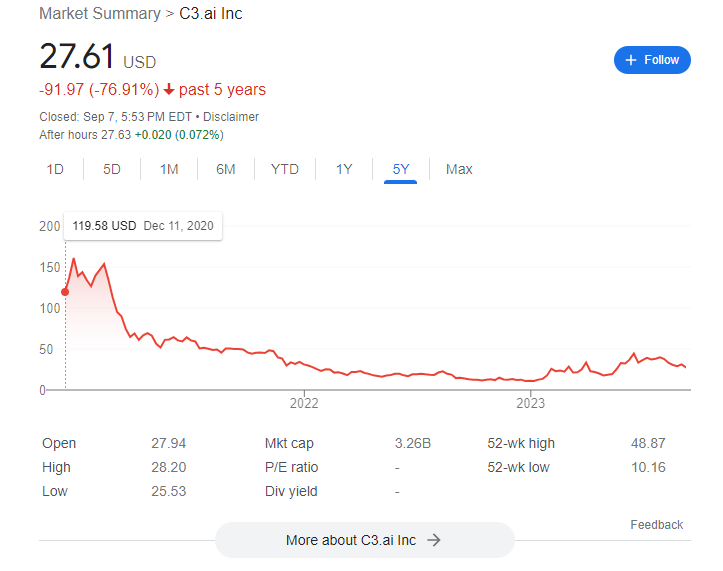Click the Mkt cap value 3.26B
The height and width of the screenshot is (571, 723).
click(x=413, y=443)
